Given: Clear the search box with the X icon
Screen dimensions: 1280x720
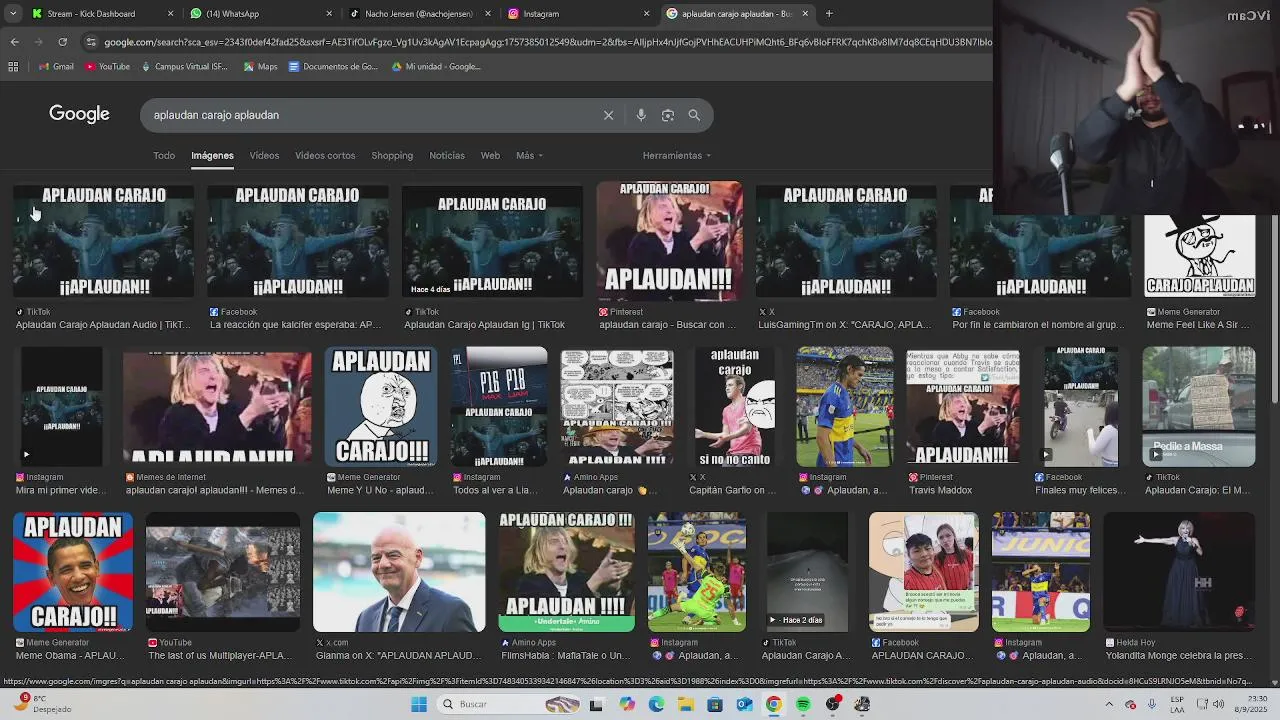Looking at the screenshot, I should (x=608, y=115).
